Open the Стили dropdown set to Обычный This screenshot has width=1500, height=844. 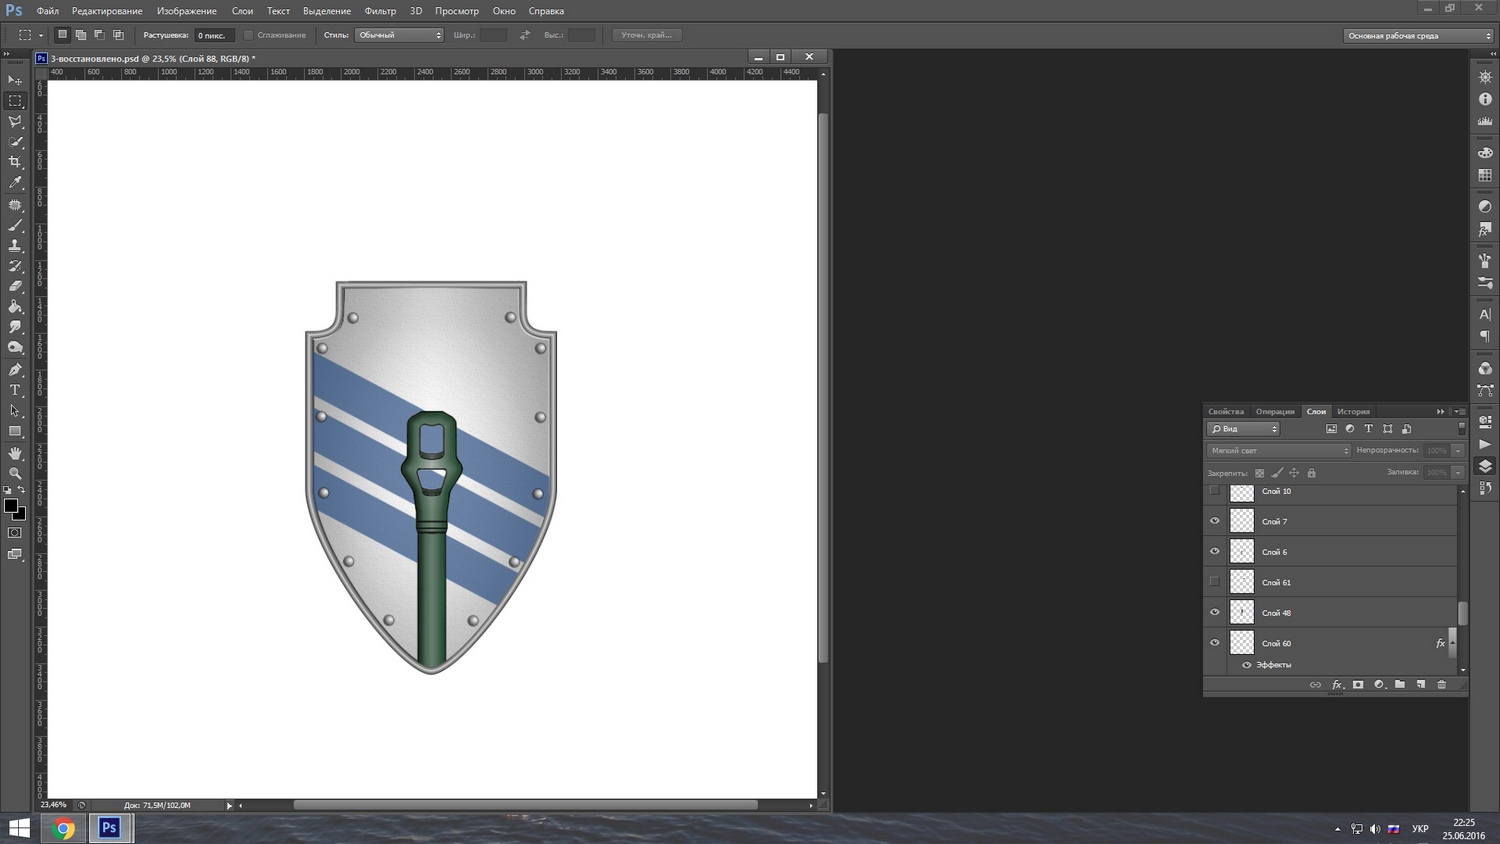click(x=399, y=35)
